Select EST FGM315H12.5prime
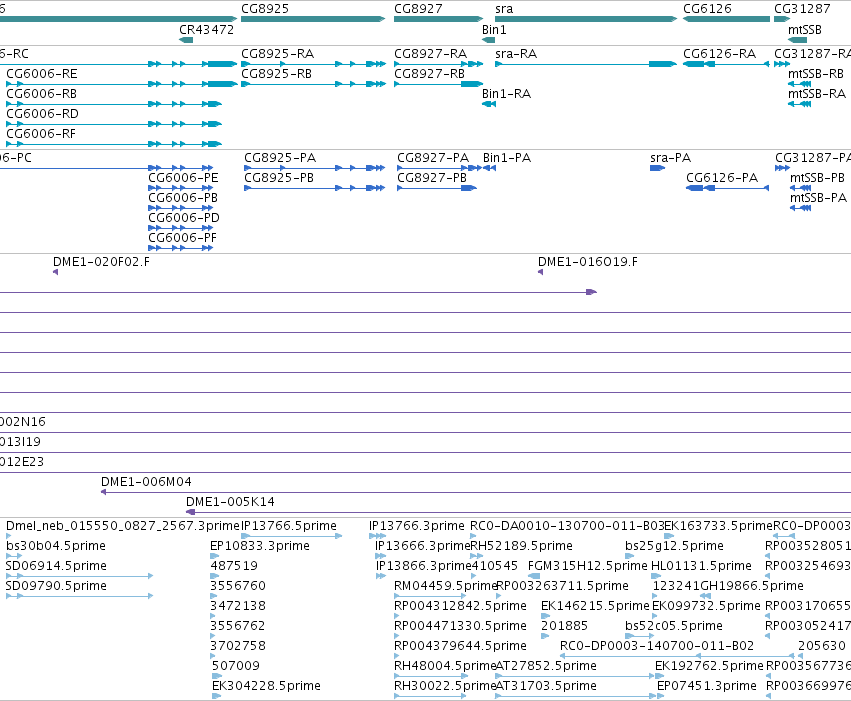Screen dimensions: 851x701 [588, 566]
